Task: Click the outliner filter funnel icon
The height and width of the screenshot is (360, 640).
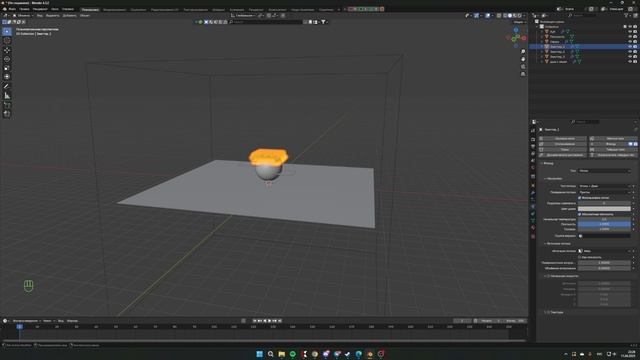Action: pos(626,16)
